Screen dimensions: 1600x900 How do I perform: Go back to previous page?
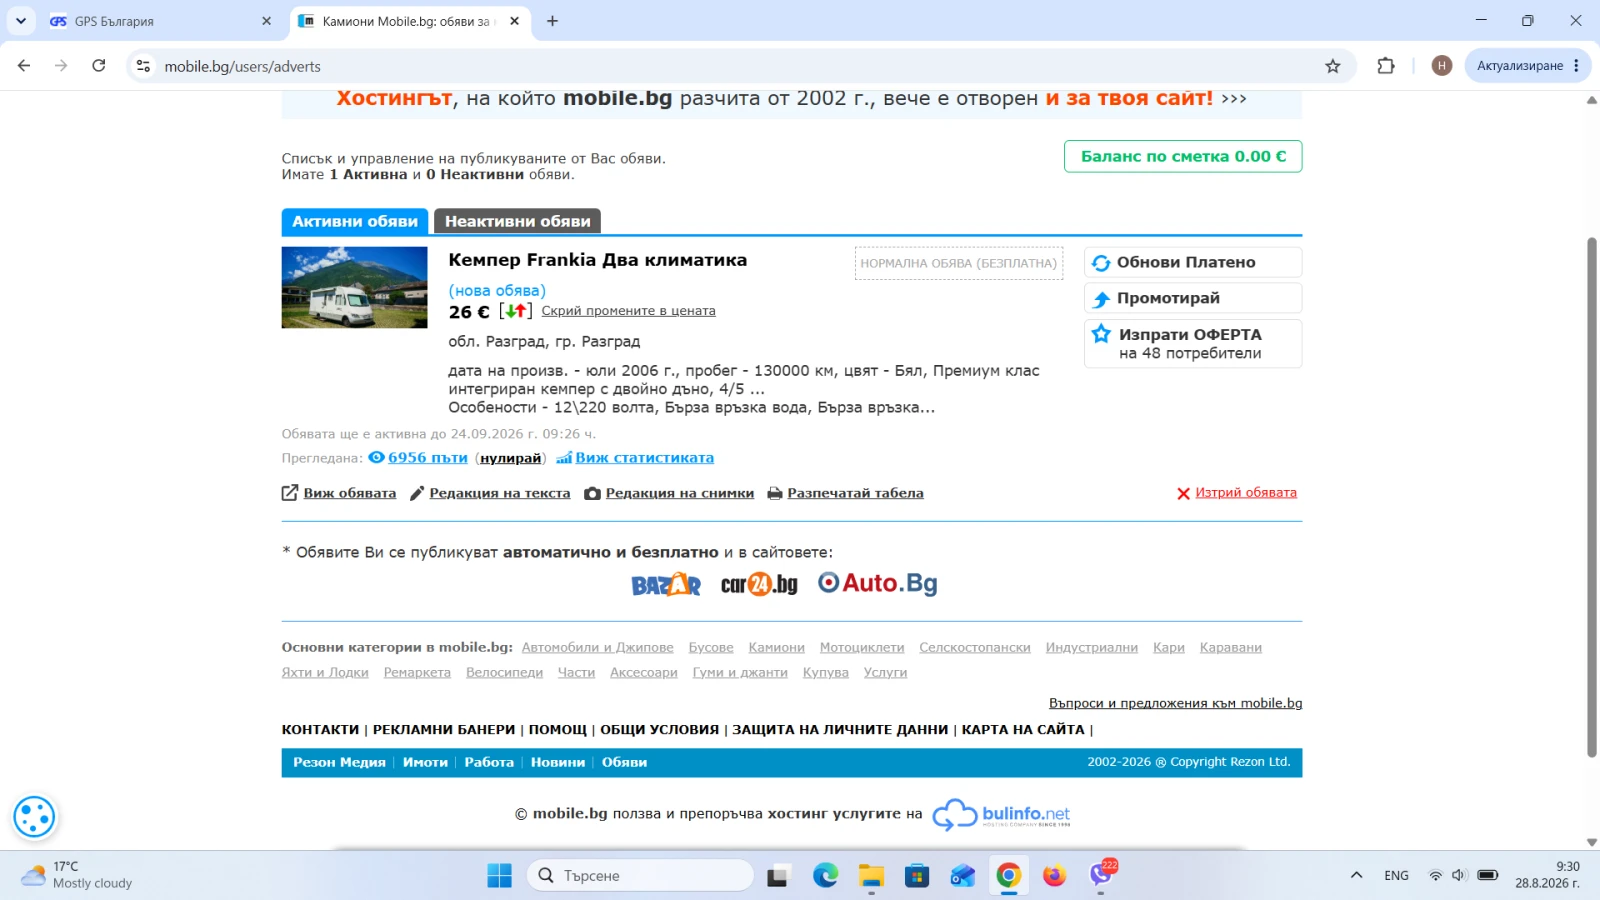click(x=24, y=66)
